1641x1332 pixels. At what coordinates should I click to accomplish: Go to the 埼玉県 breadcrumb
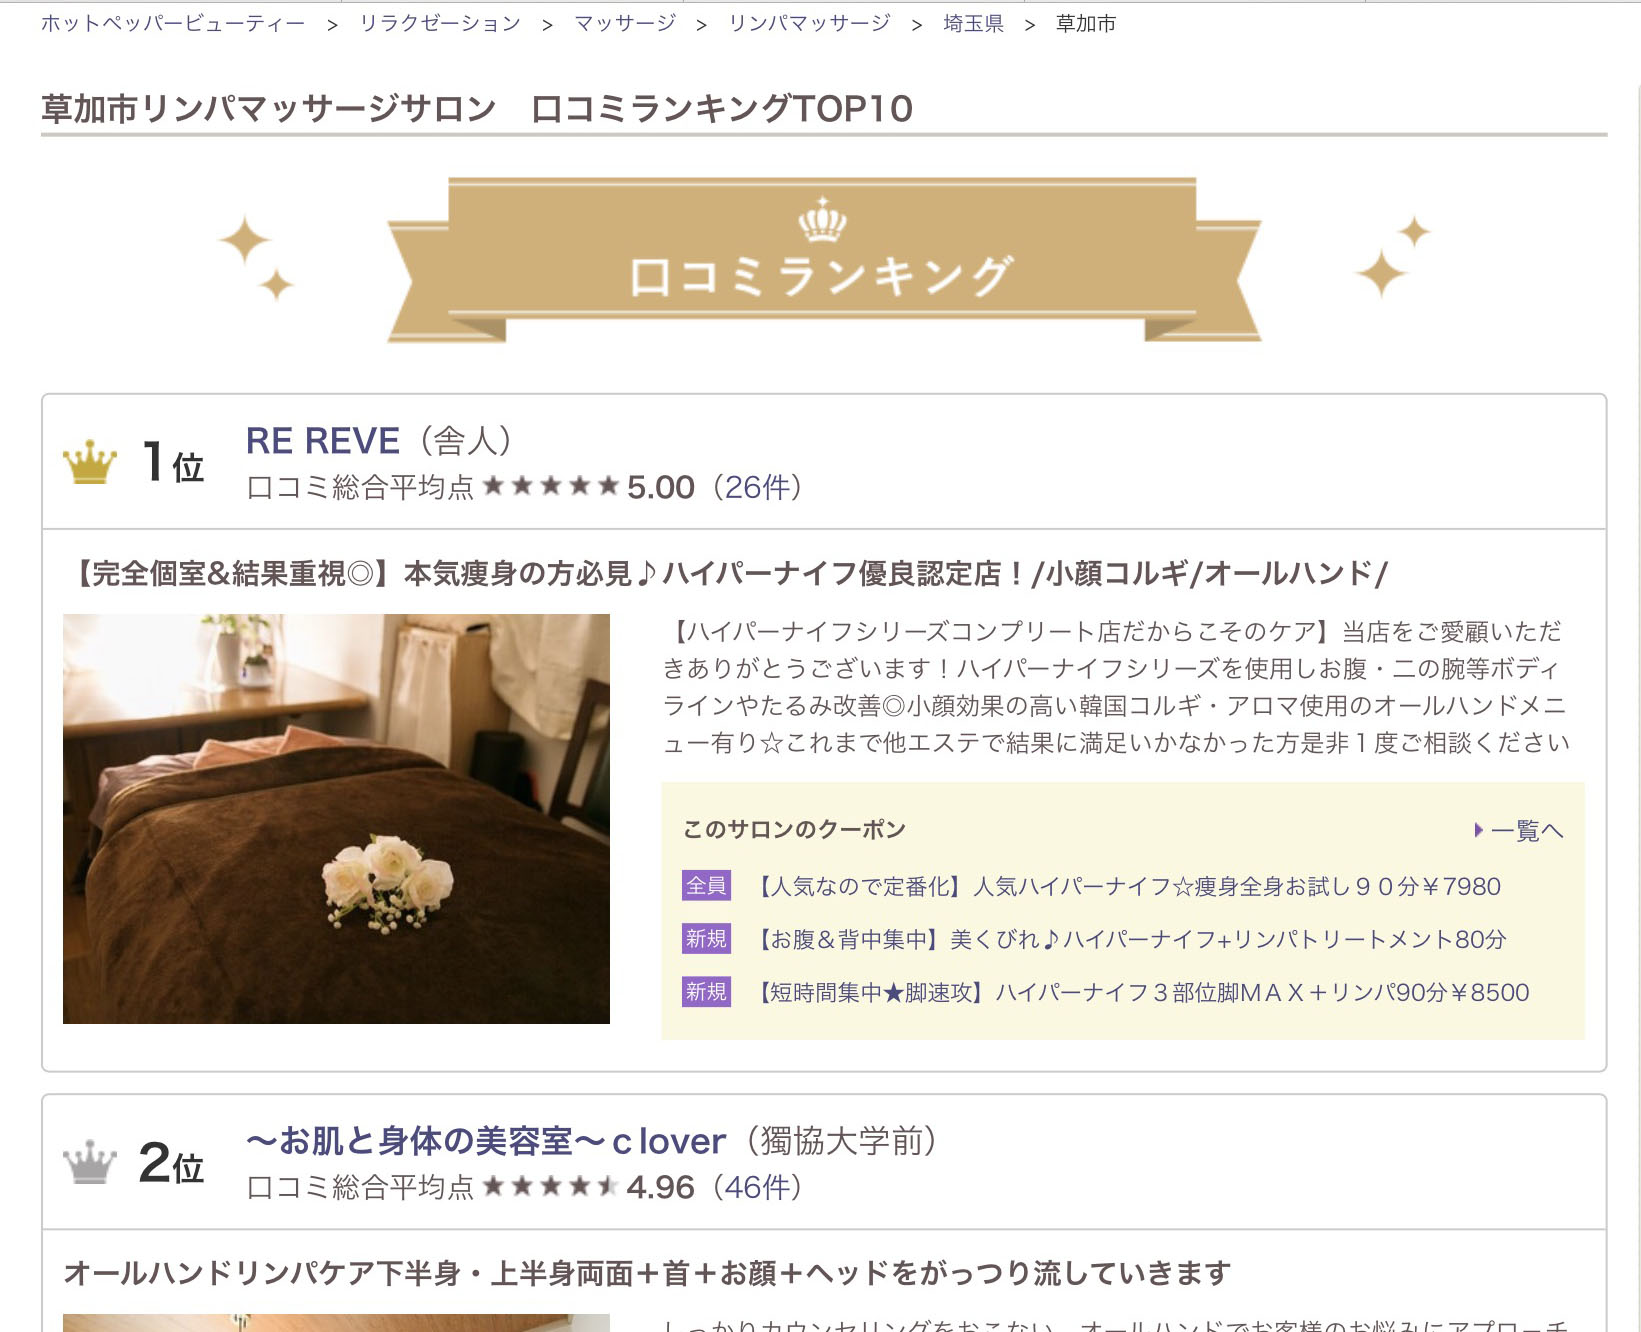click(x=973, y=24)
